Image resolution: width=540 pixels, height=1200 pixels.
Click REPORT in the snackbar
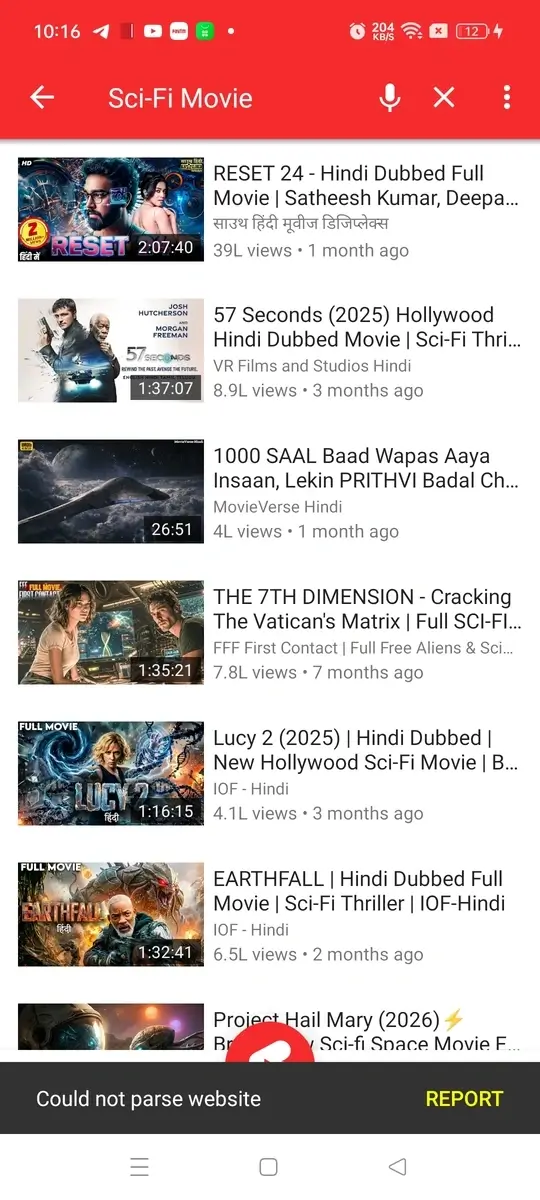pos(464,1098)
